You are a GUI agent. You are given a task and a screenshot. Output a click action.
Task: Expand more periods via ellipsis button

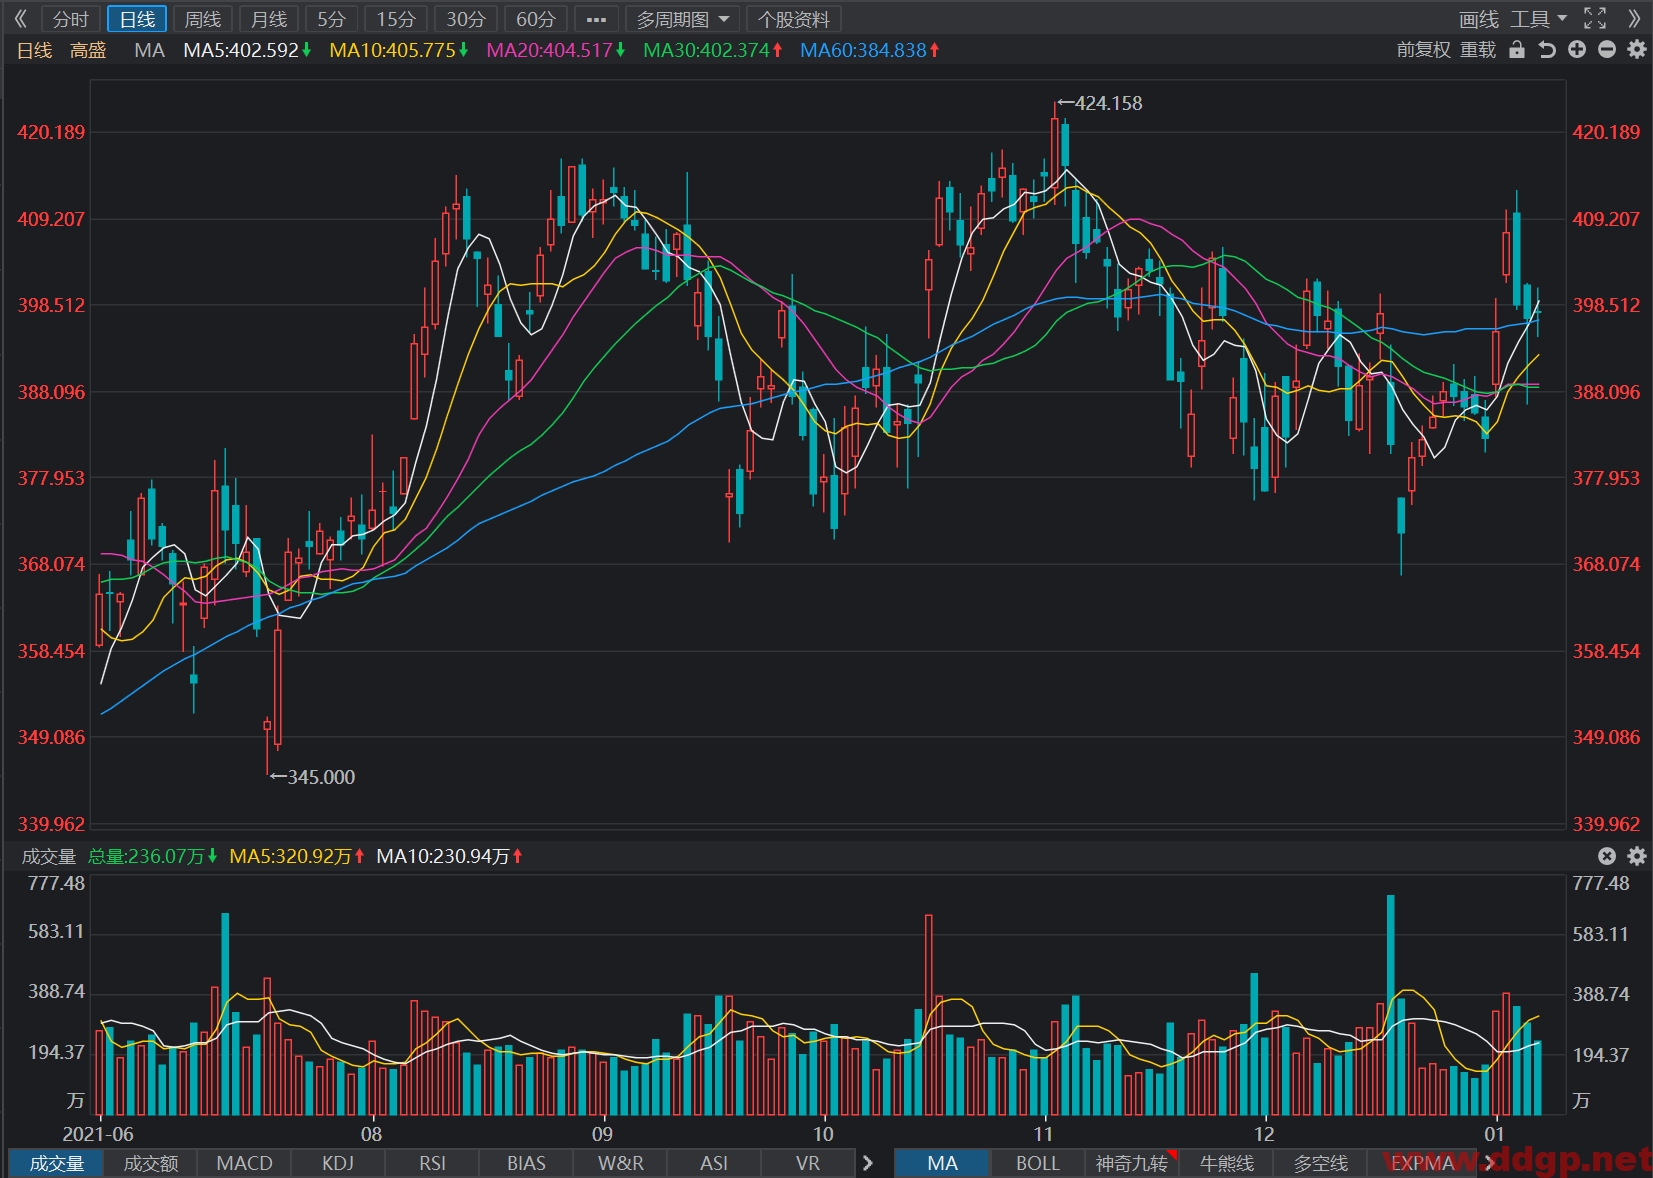click(x=596, y=19)
